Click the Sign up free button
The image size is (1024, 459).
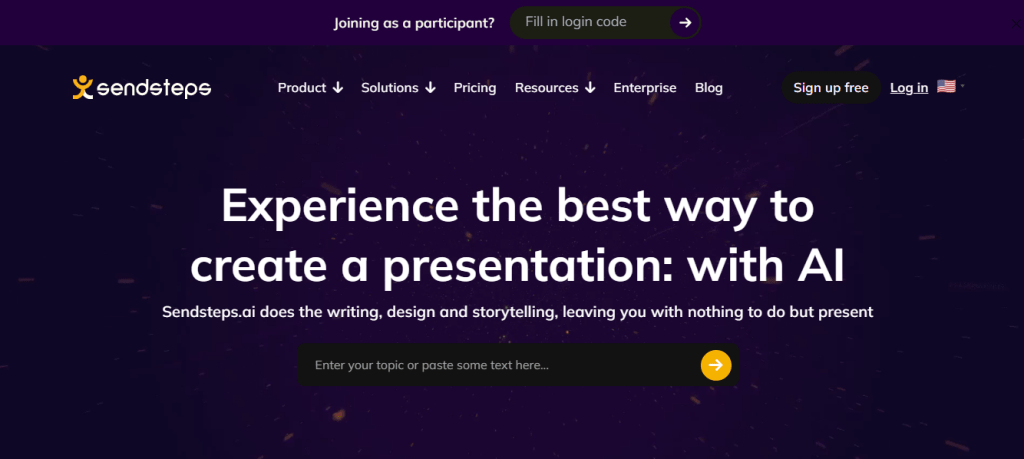click(x=831, y=87)
